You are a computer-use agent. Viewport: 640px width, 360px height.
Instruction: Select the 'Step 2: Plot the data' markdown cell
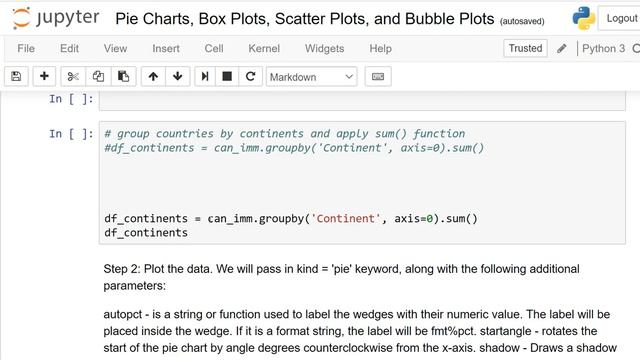(342, 277)
